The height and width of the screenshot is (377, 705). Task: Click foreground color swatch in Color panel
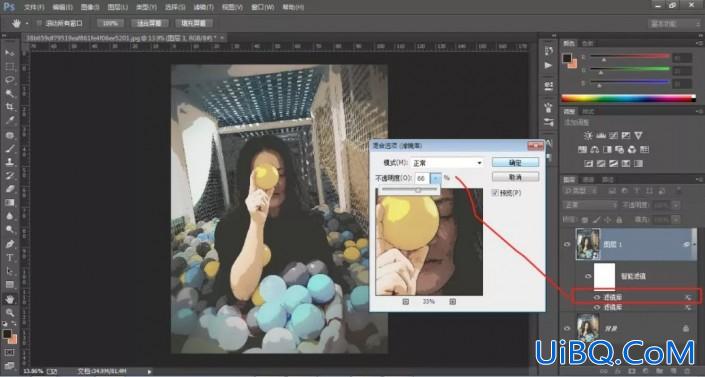(x=567, y=58)
